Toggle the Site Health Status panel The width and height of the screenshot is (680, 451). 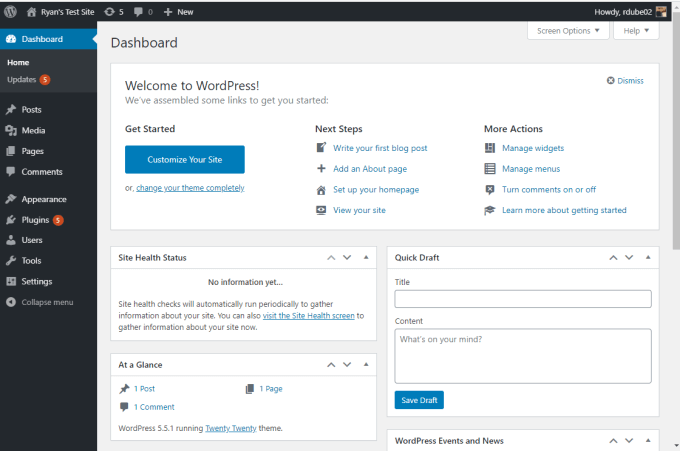(x=365, y=257)
